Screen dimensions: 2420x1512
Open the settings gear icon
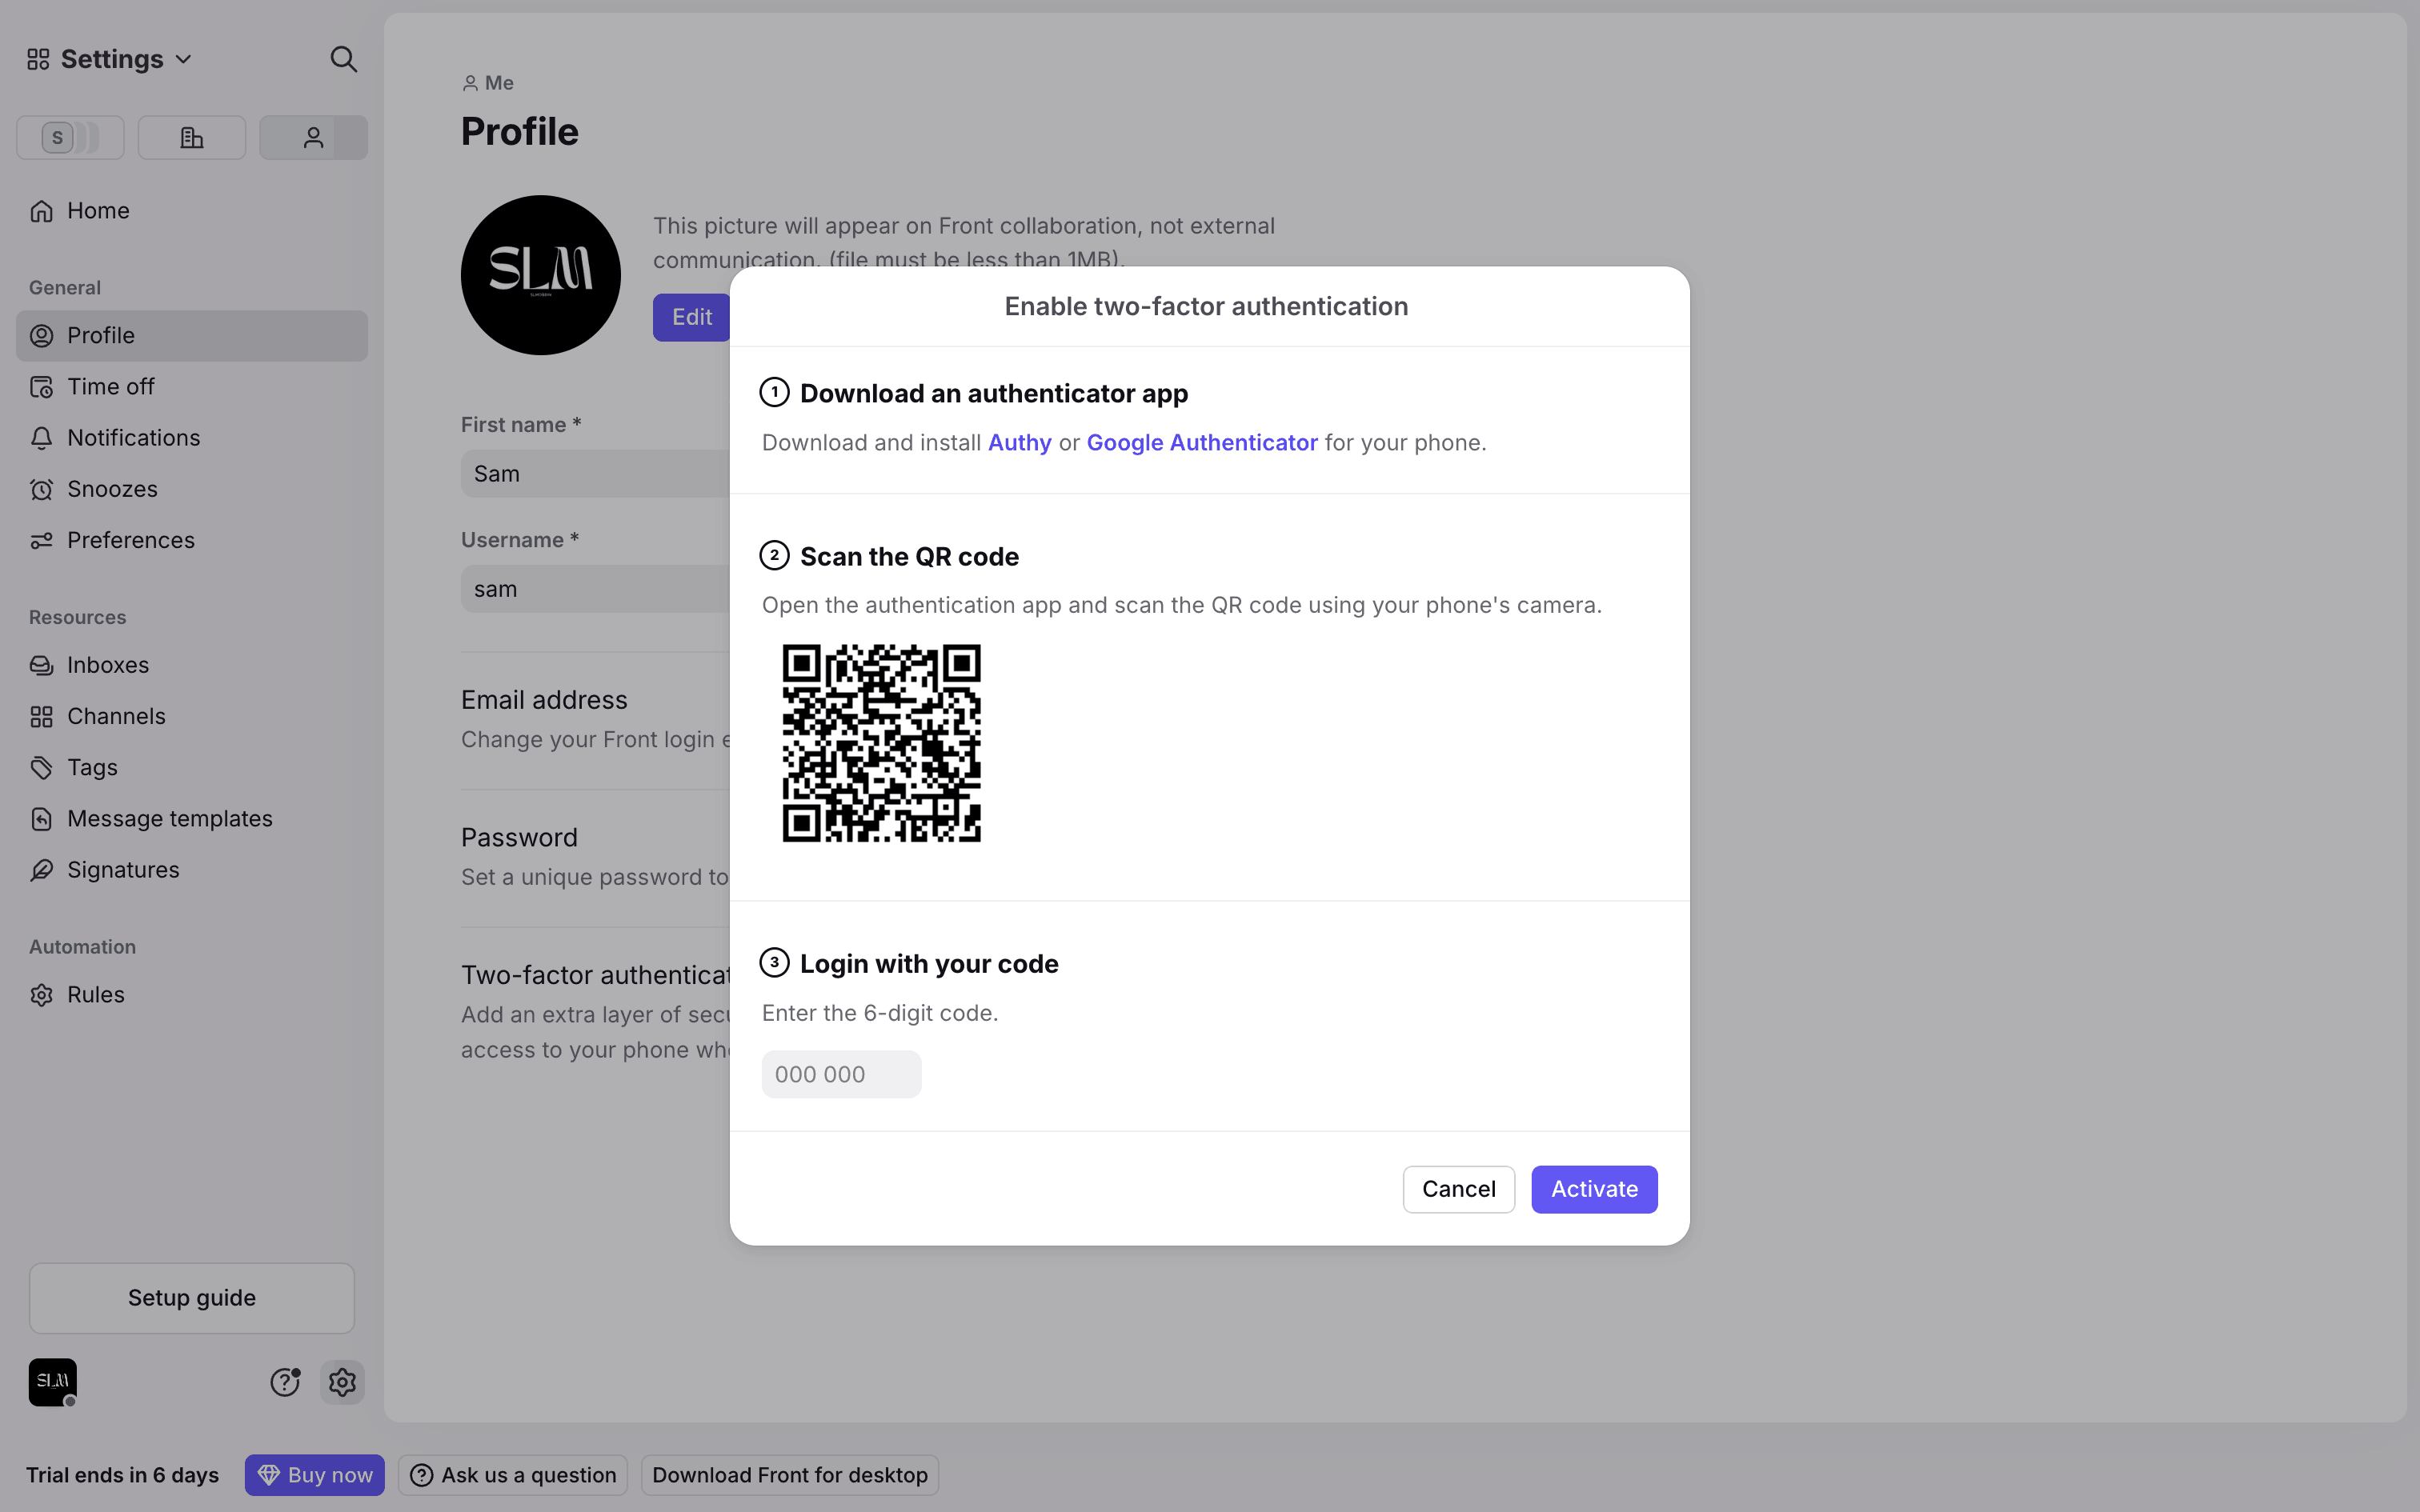pos(342,1382)
